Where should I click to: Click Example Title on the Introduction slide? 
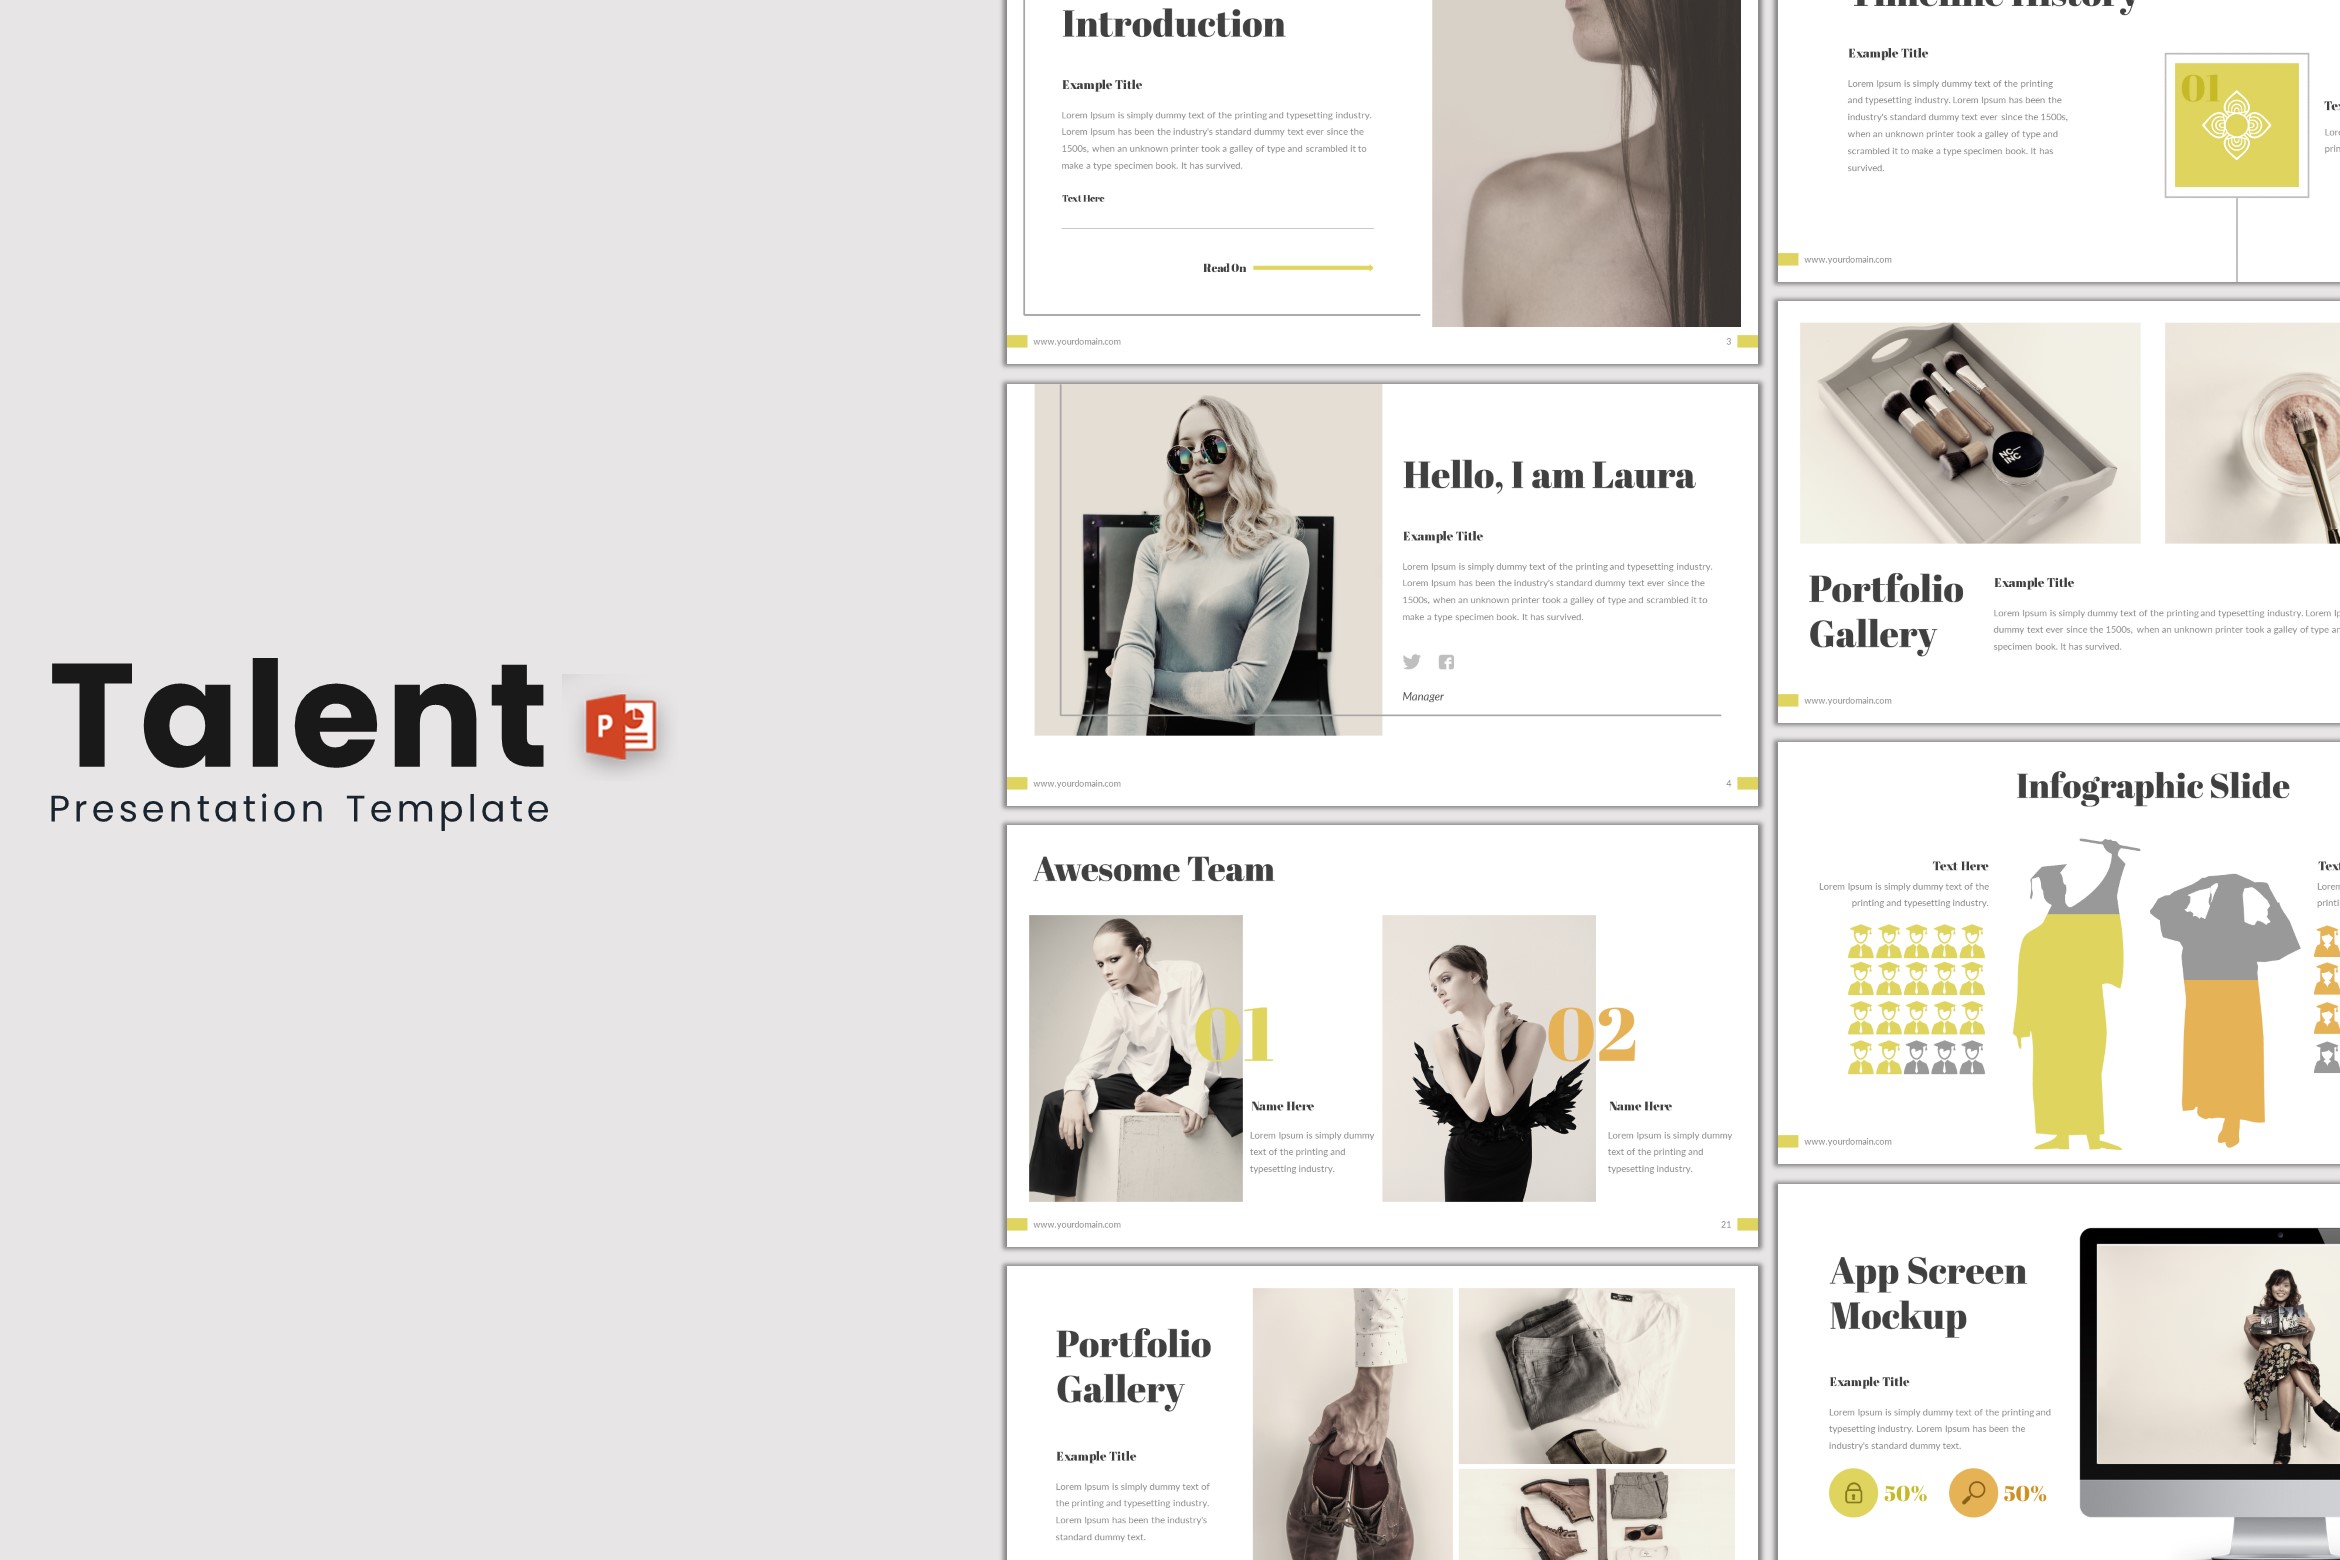click(x=1102, y=85)
